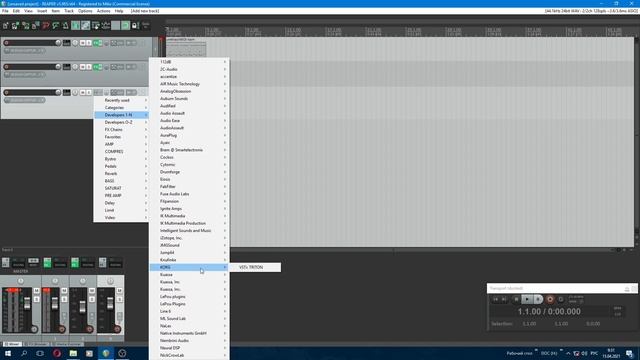640x360 pixels.
Task: Arm record on the second track
Action: tap(6, 67)
